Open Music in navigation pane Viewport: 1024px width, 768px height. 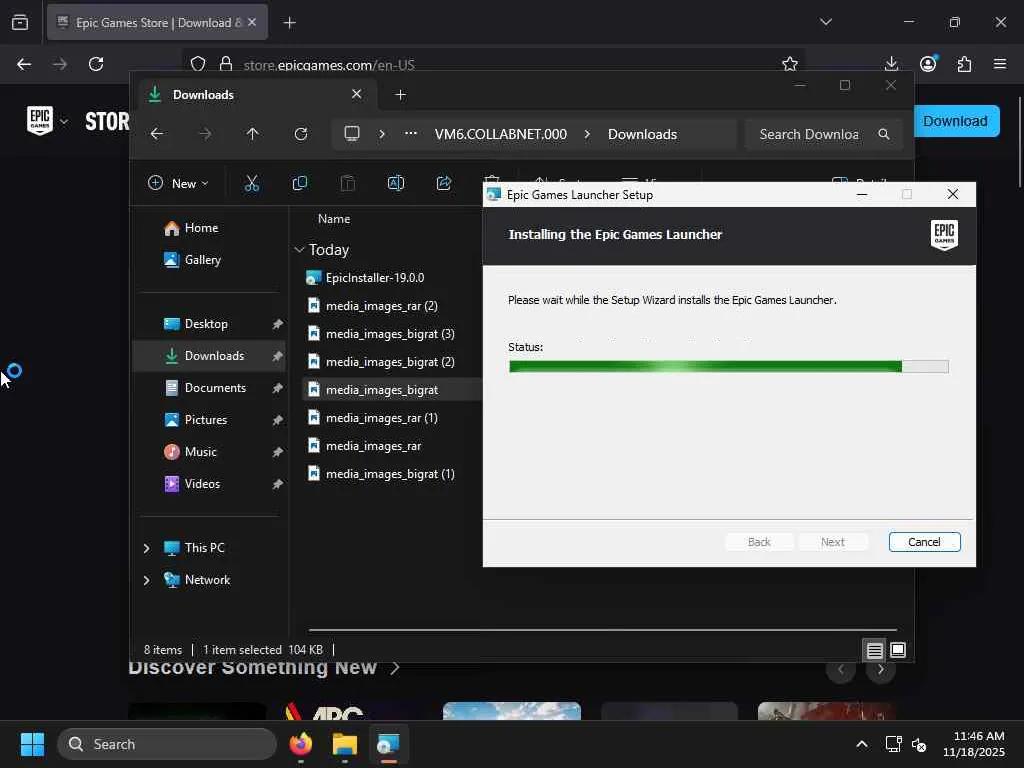(200, 452)
